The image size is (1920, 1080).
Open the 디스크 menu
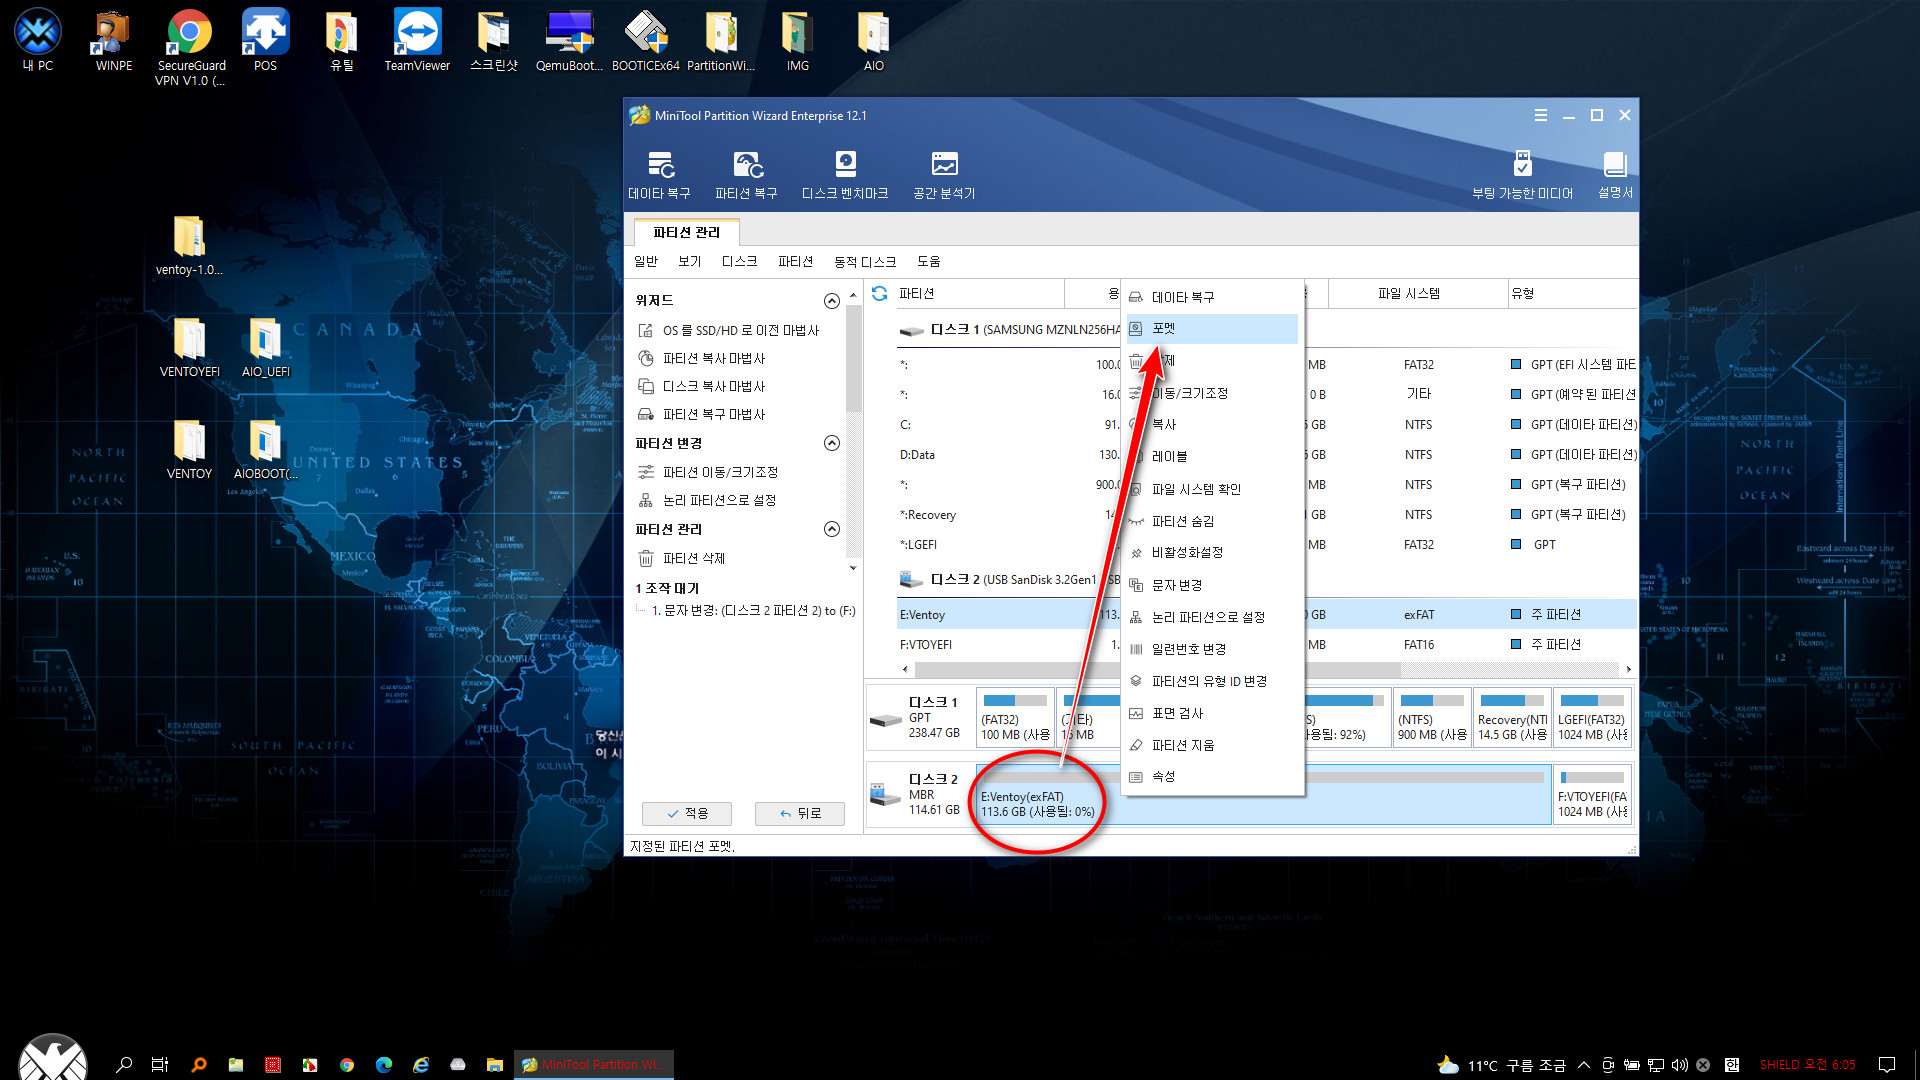tap(740, 261)
